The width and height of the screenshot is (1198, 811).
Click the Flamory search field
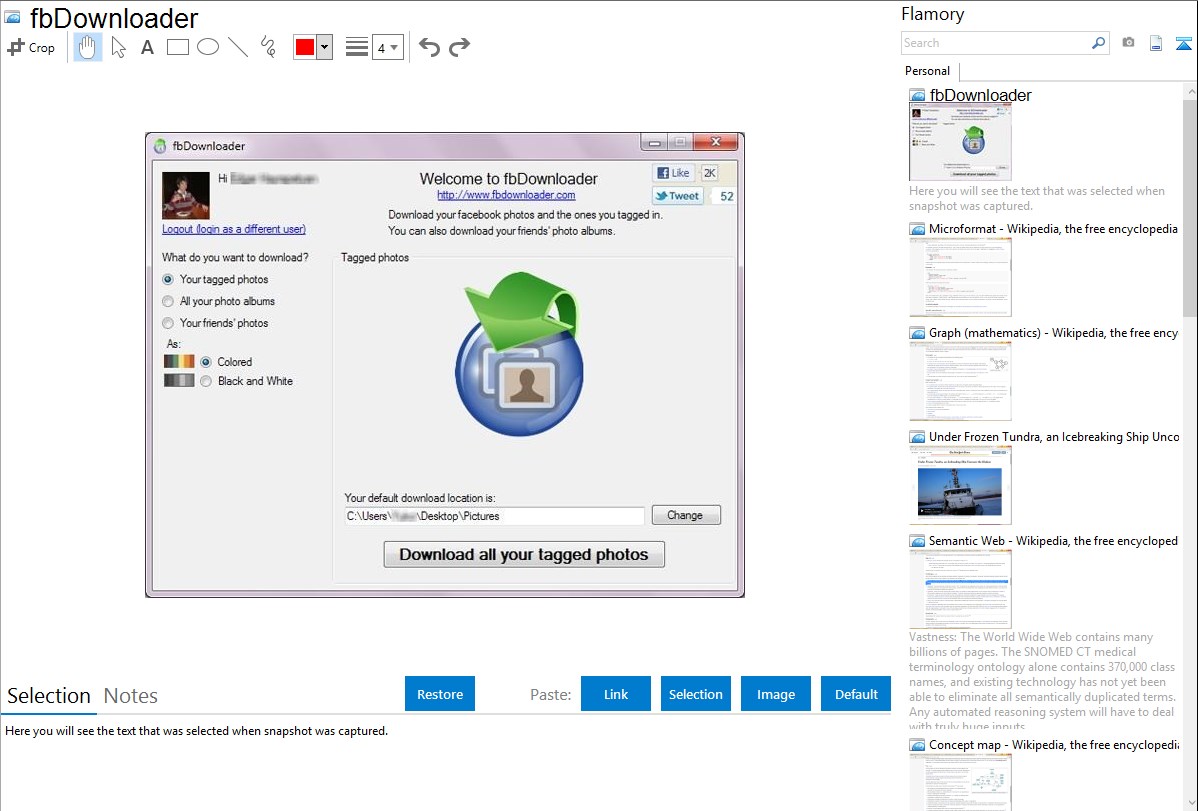coord(996,43)
